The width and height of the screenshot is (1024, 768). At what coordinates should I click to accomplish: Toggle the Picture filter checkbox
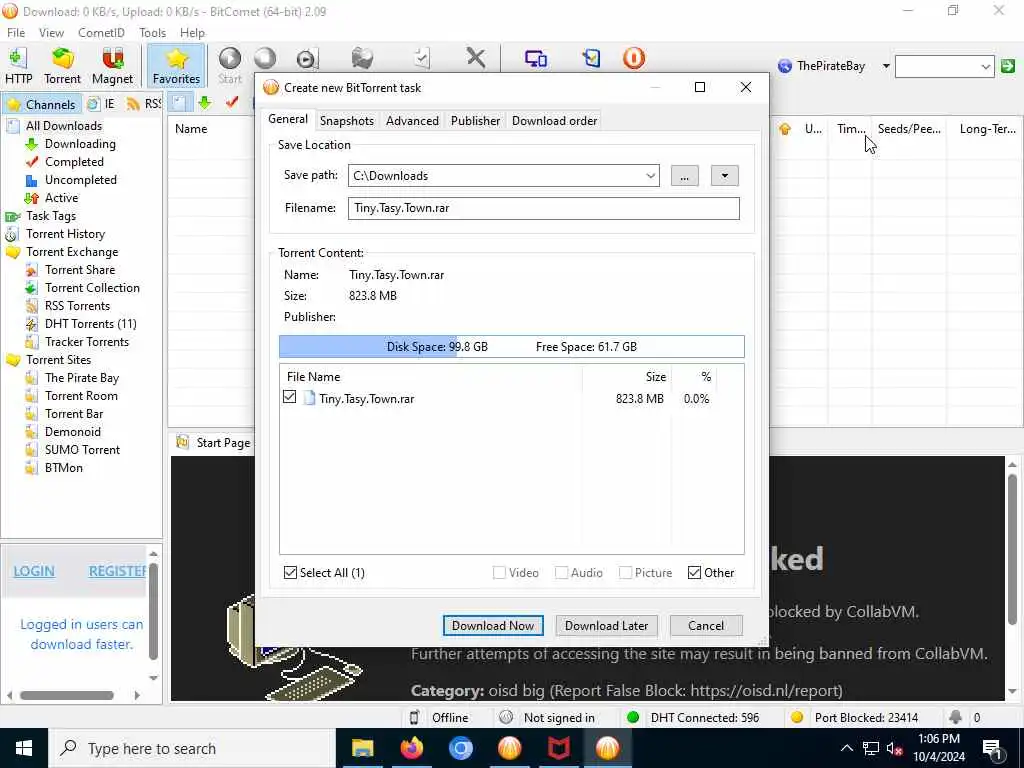(625, 573)
